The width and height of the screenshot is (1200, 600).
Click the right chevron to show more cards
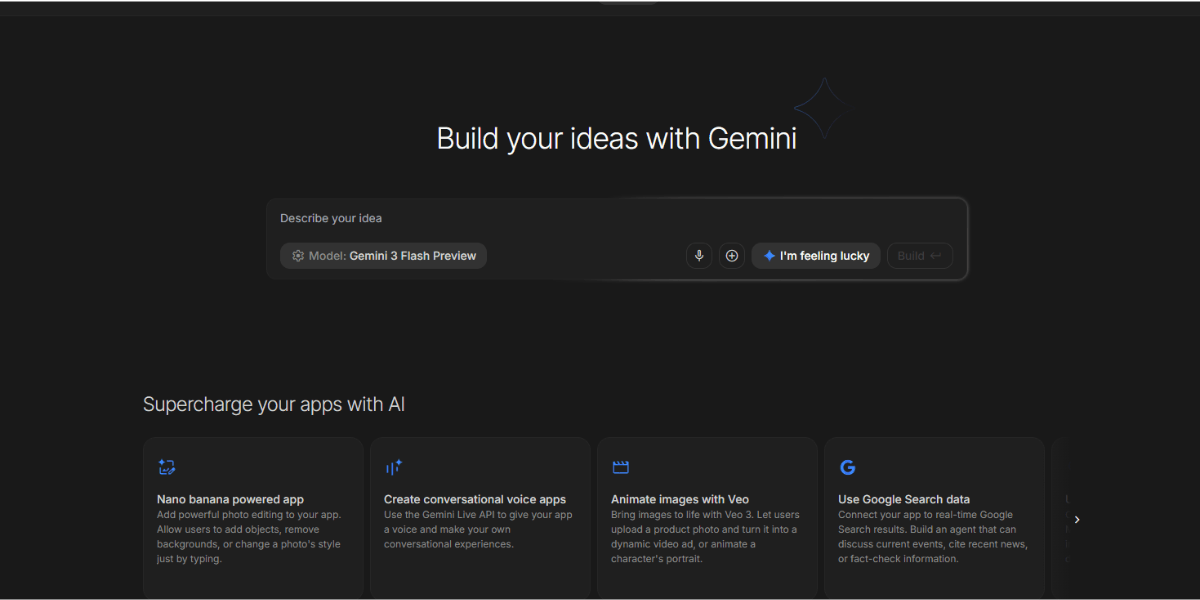[x=1077, y=520]
